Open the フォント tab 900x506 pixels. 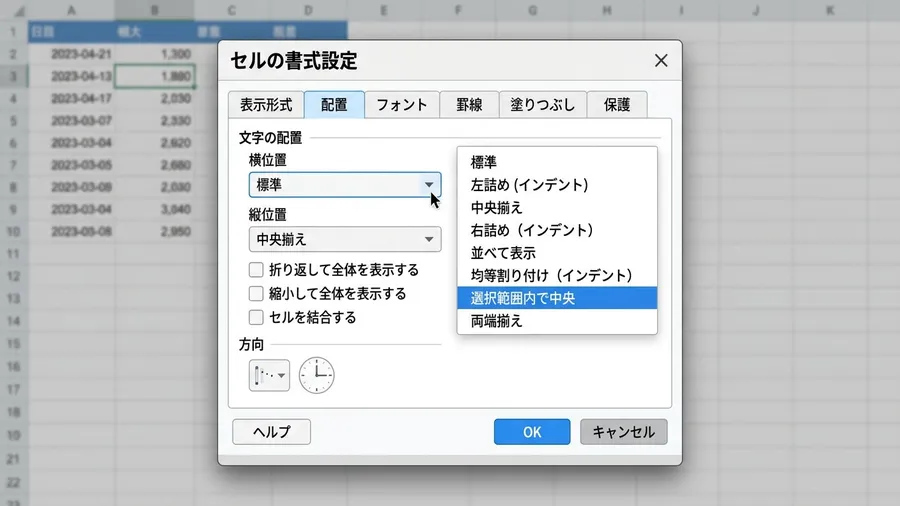click(402, 104)
